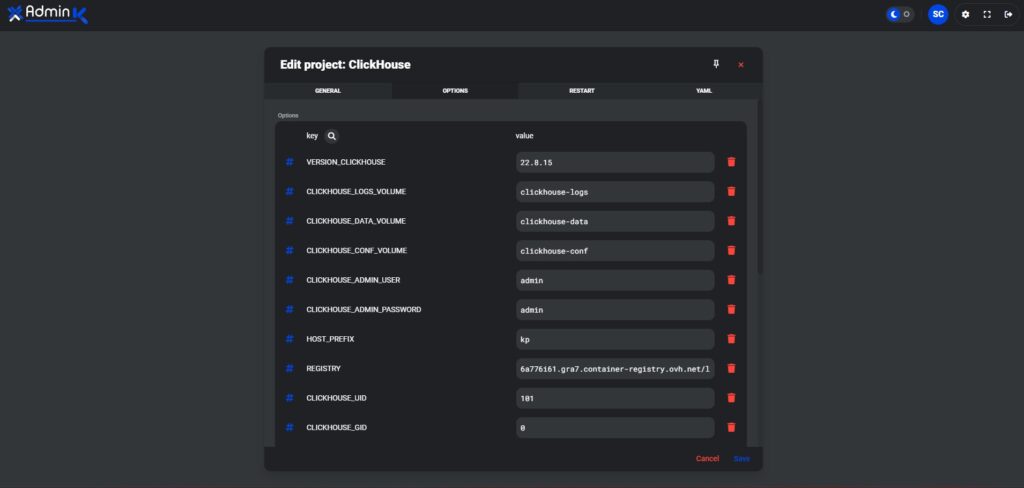Switch to the RESTART tab
The image size is (1024, 488).
click(x=582, y=91)
